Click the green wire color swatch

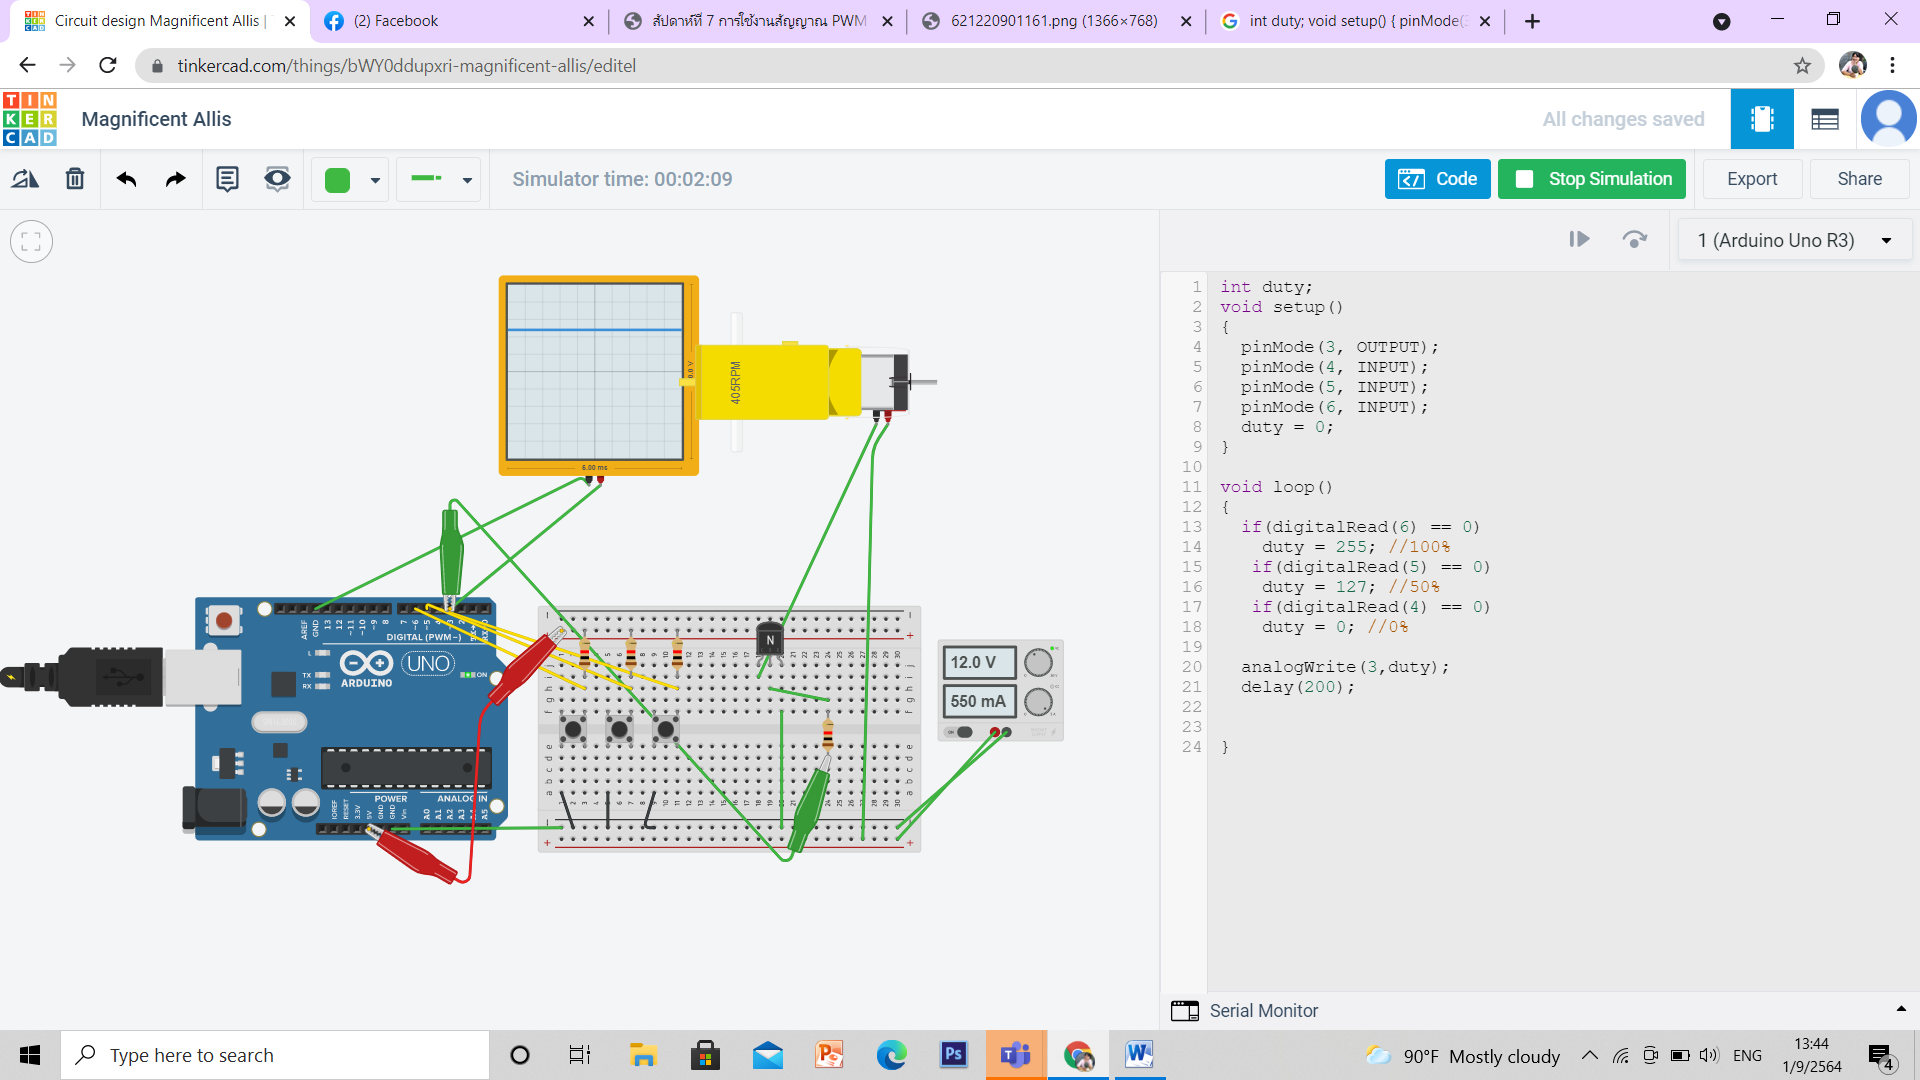click(x=338, y=180)
